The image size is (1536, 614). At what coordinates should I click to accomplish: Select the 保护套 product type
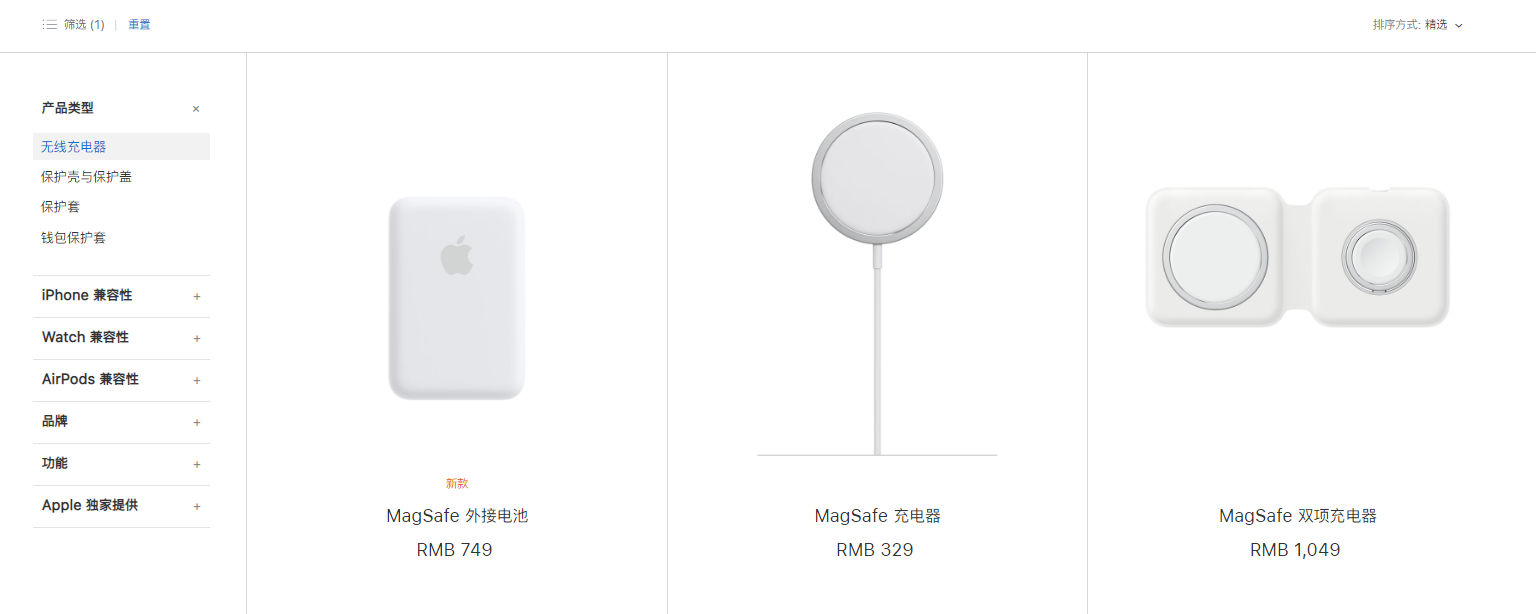(60, 207)
